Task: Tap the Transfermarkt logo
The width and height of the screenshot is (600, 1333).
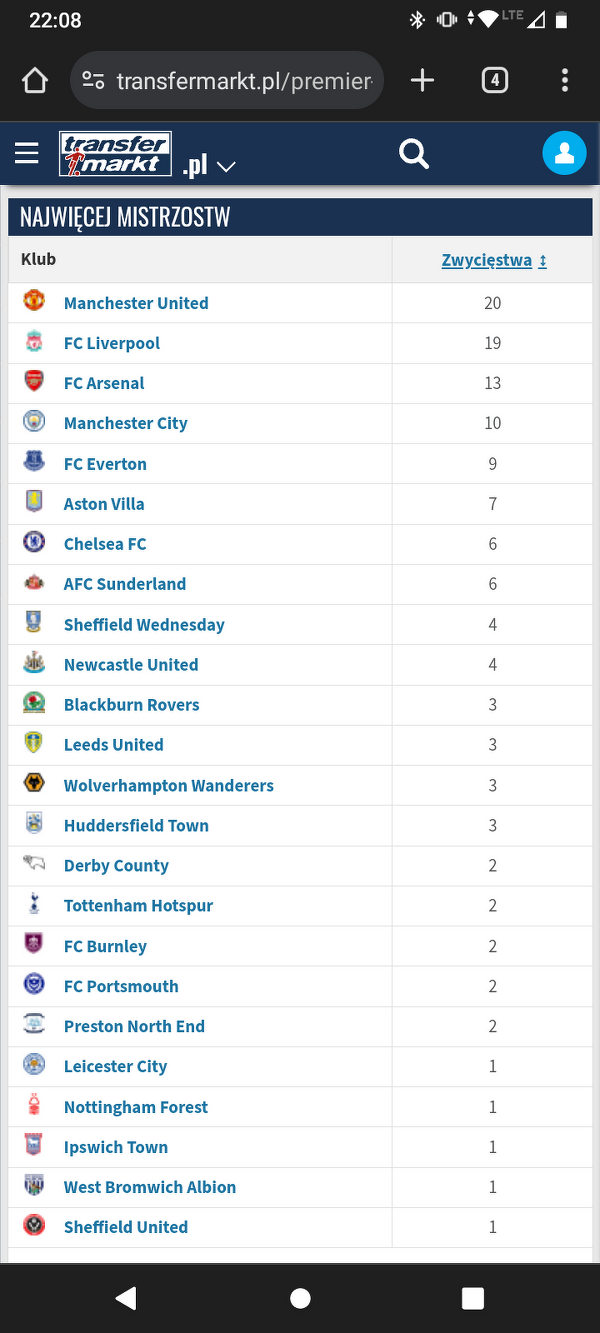Action: tap(115, 154)
